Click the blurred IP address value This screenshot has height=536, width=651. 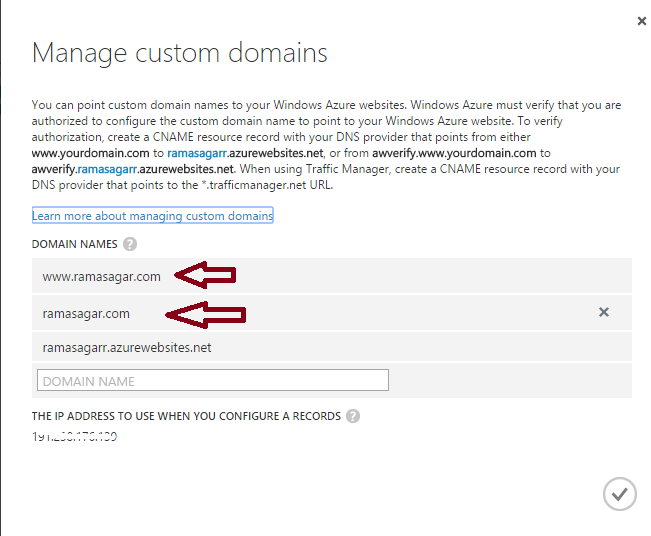(75, 437)
